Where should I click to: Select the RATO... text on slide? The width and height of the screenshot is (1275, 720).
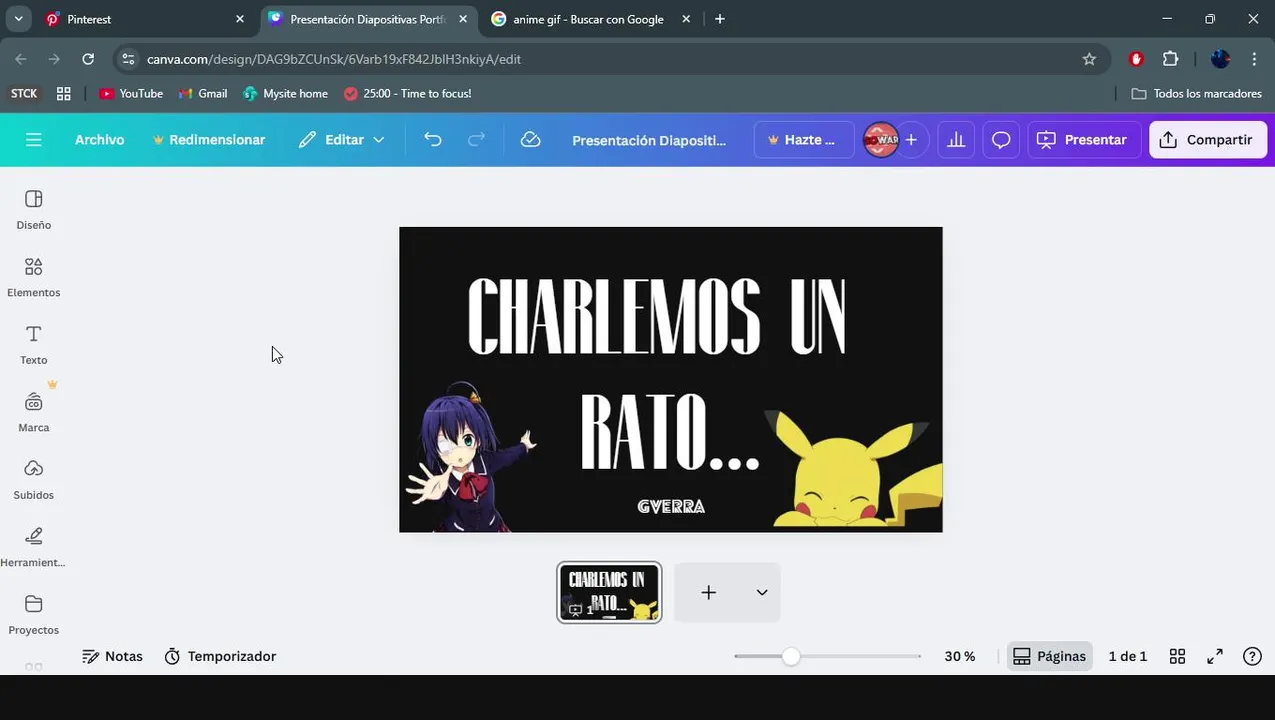coord(669,432)
